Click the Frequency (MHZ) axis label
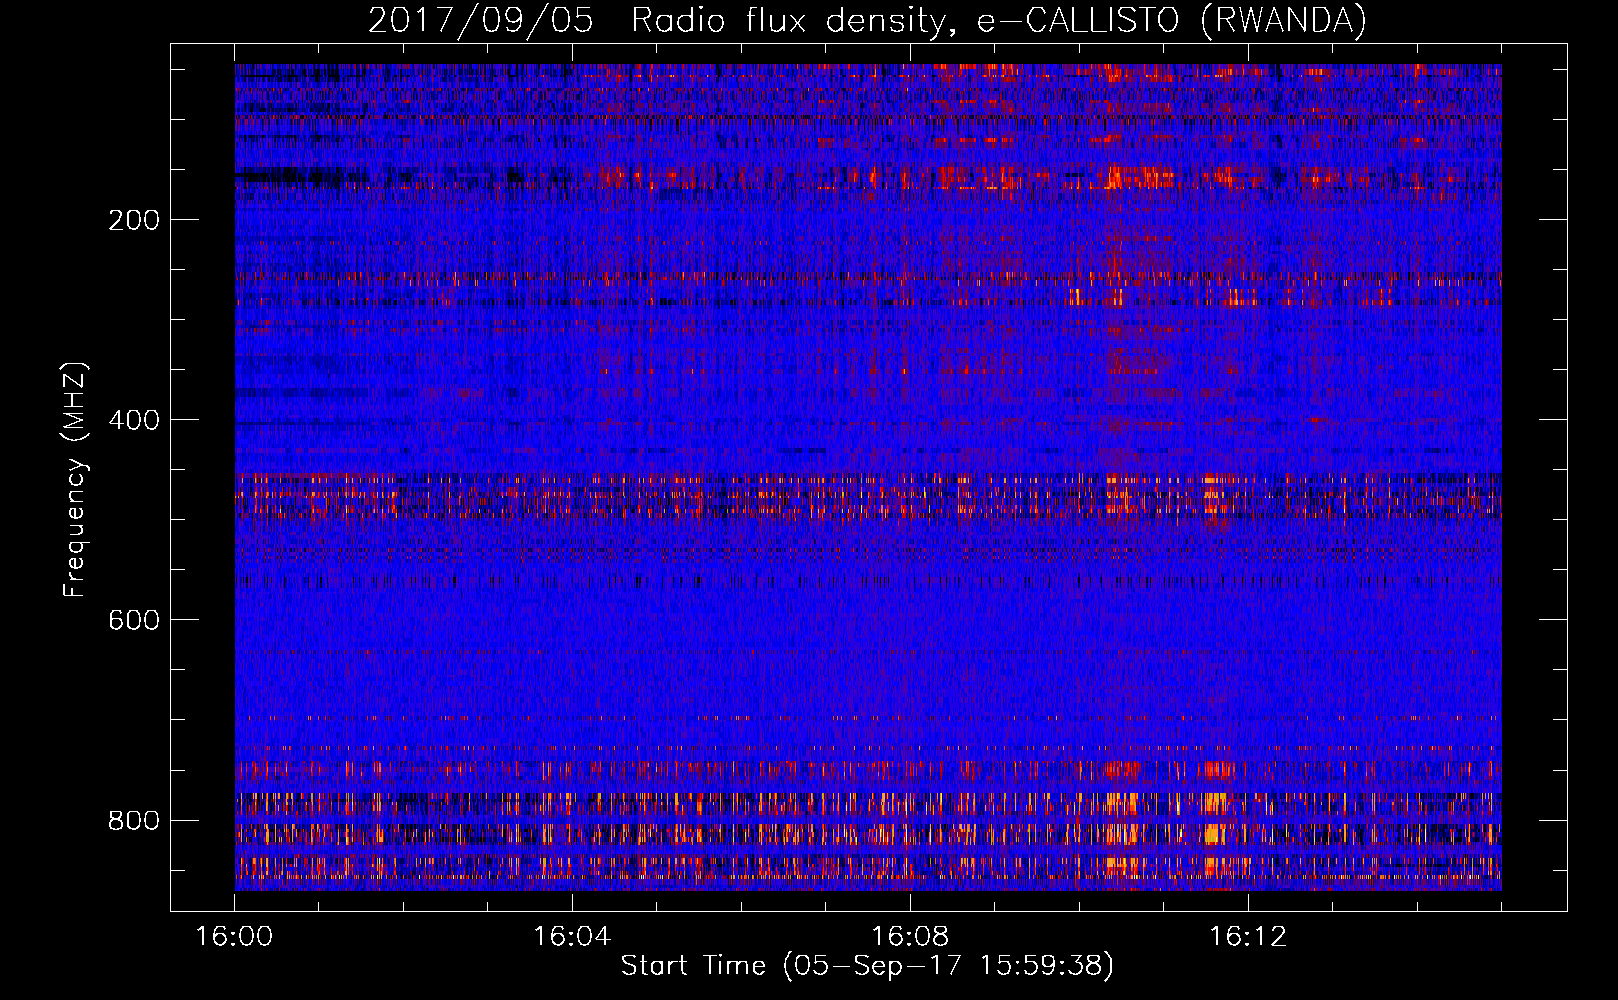 click(x=75, y=480)
